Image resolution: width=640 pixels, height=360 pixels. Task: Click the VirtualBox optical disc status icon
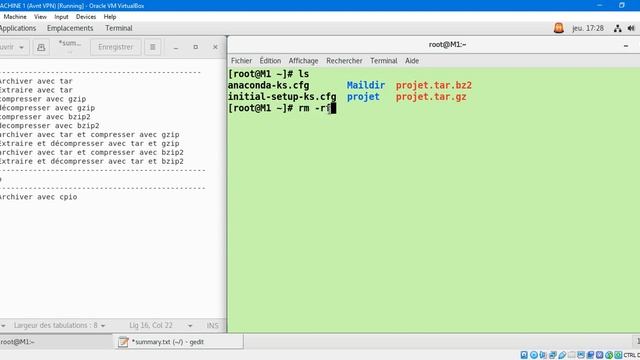pyautogui.click(x=534, y=355)
